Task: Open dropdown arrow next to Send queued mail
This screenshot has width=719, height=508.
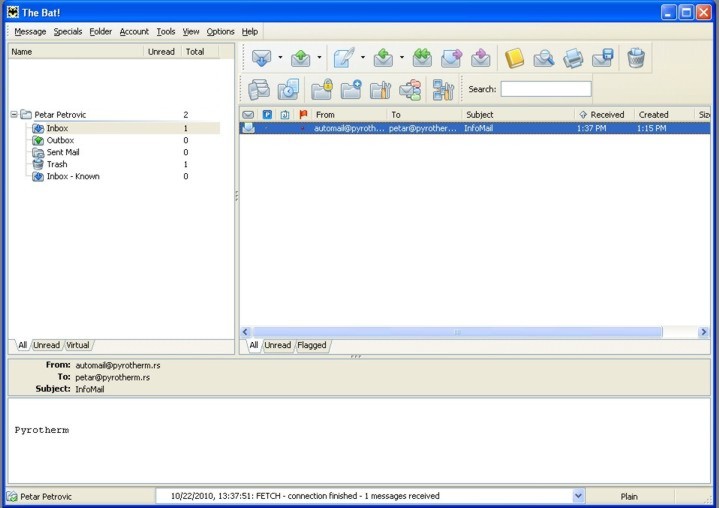Action: pyautogui.click(x=319, y=58)
